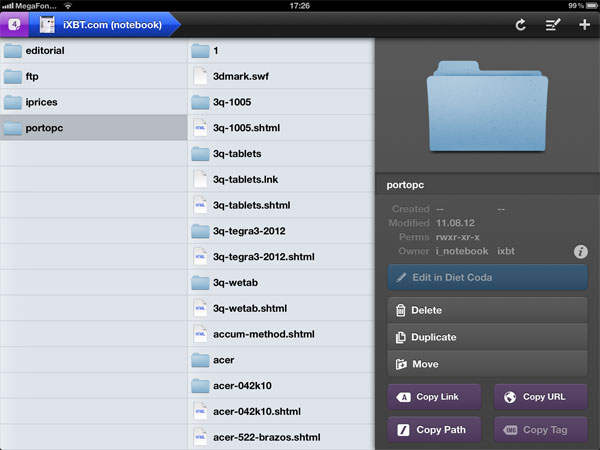Select file acer-522-brazos.shtml
The image size is (600, 450).
pos(281,437)
